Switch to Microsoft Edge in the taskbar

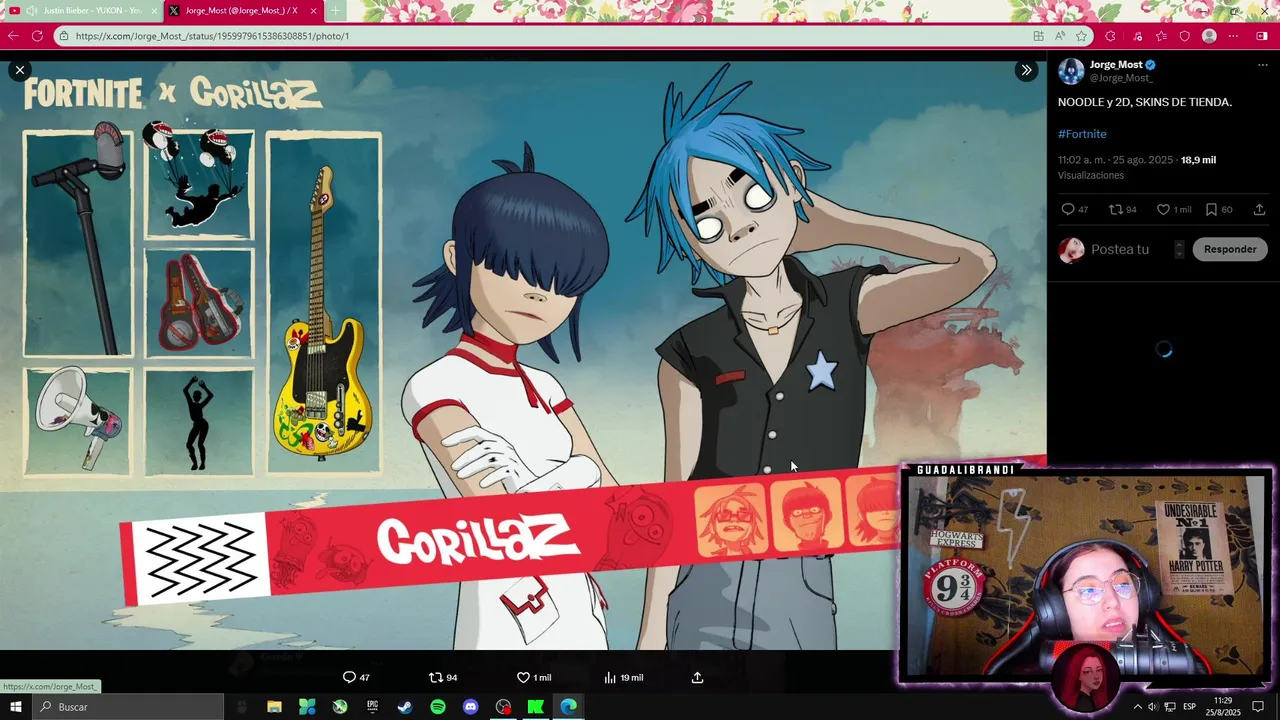pos(569,707)
